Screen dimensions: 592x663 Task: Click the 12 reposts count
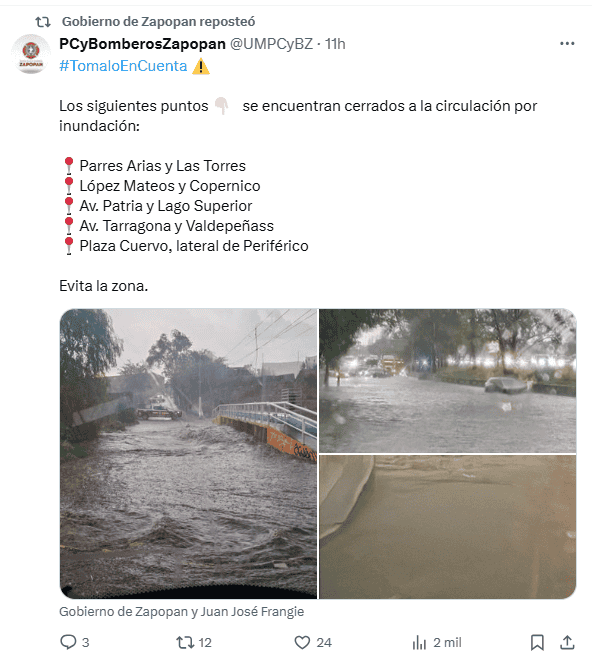click(205, 643)
